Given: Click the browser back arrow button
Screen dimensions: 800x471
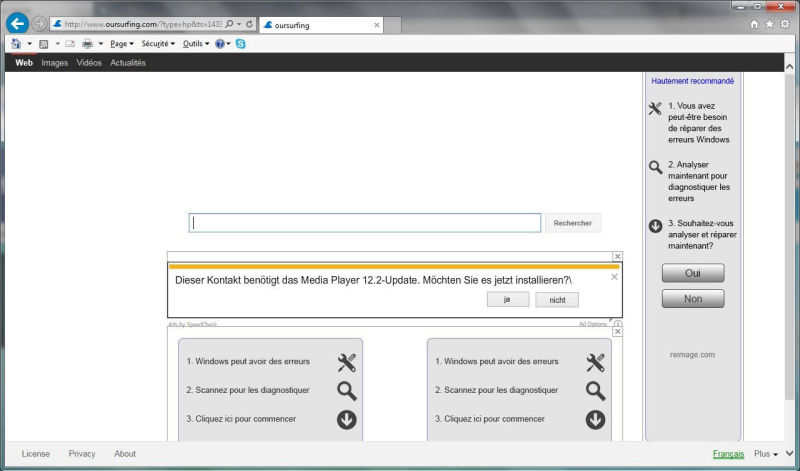Looking at the screenshot, I should point(17,24).
